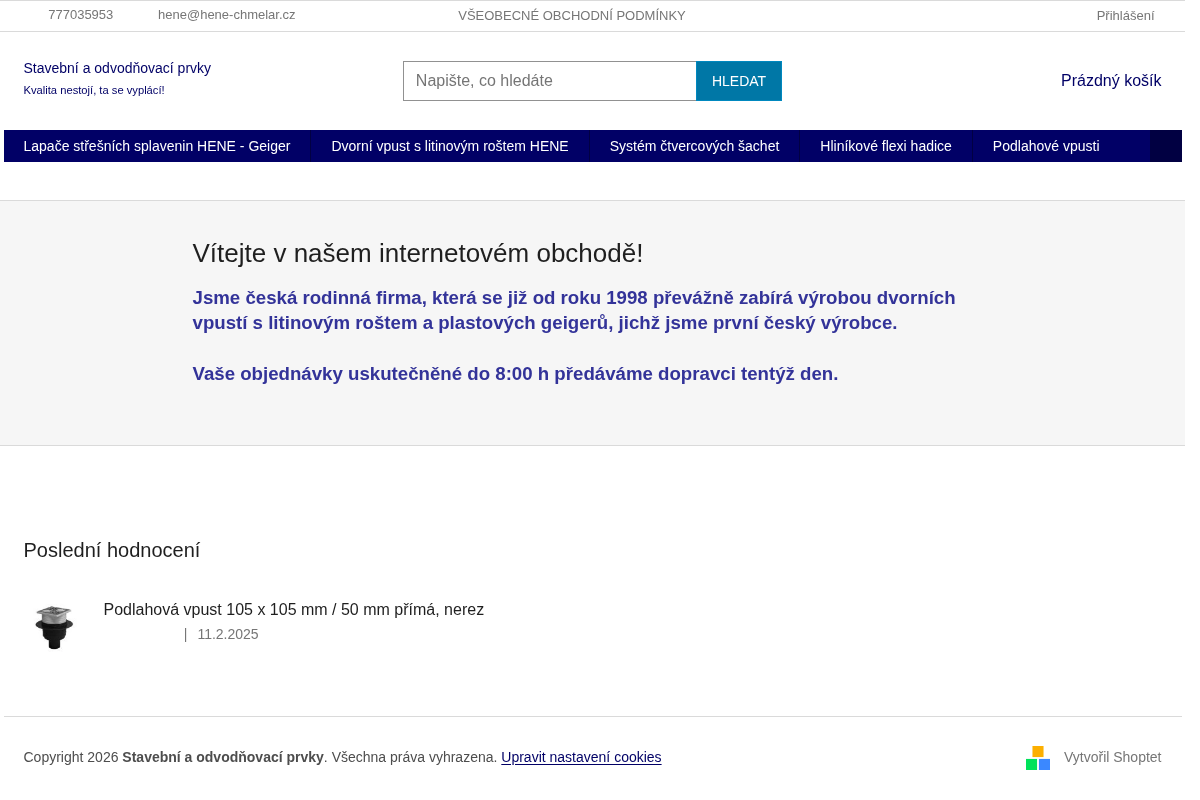Click the phone number 777035953

click(80, 15)
